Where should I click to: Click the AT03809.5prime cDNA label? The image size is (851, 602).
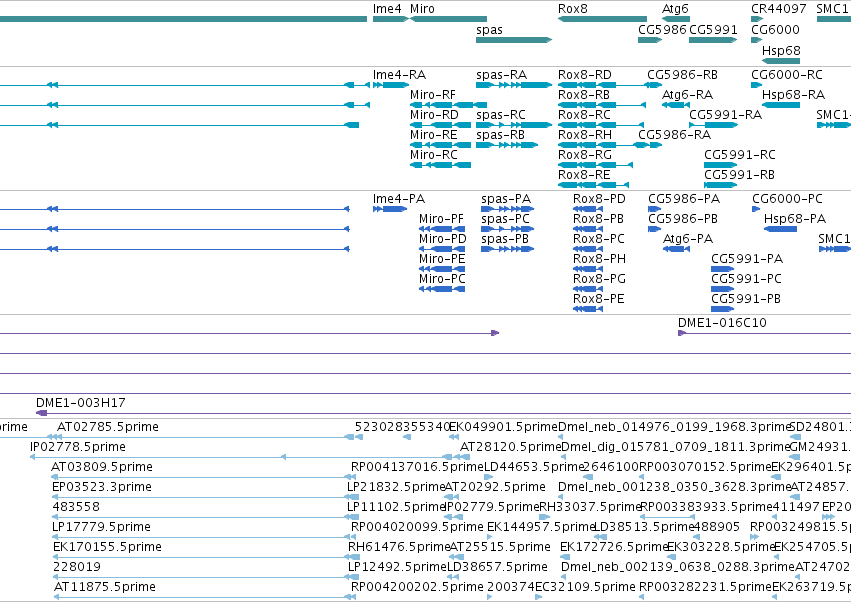click(102, 468)
